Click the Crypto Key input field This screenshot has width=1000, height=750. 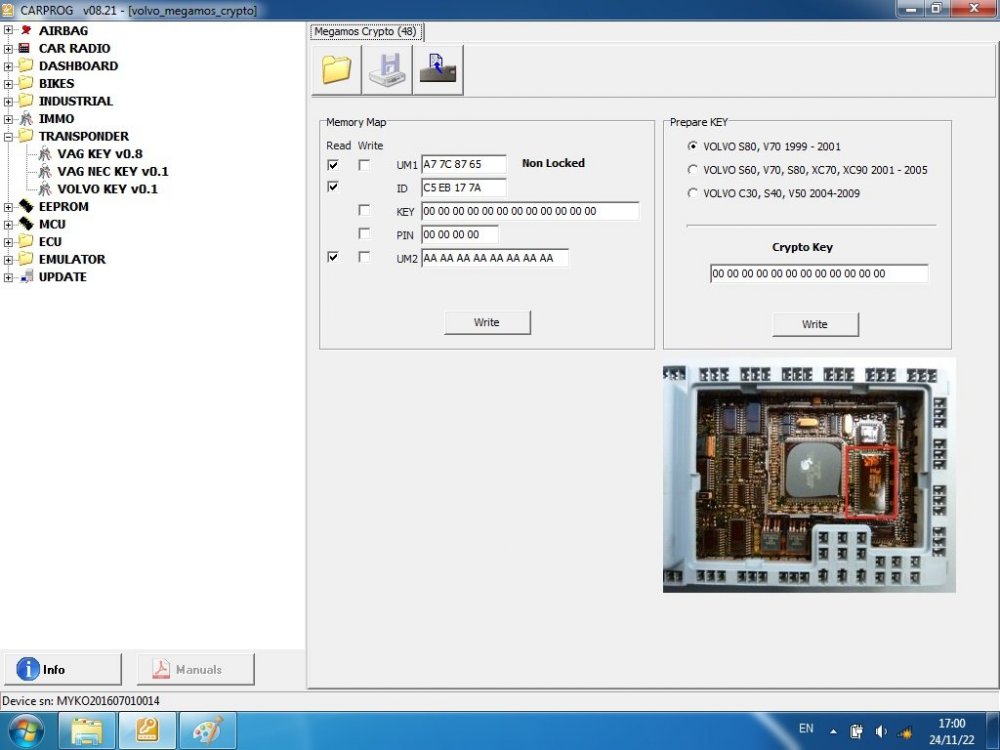coord(819,274)
